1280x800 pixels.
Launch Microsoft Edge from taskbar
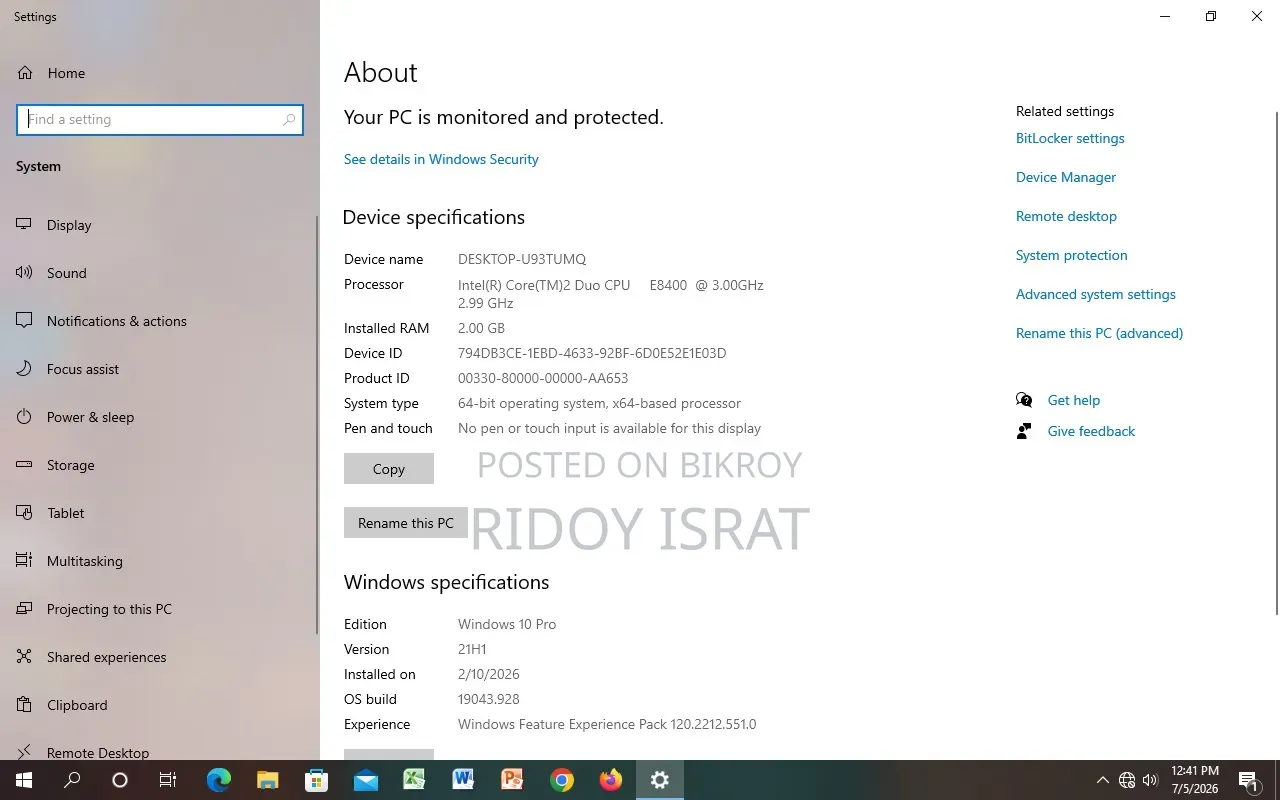tap(218, 780)
